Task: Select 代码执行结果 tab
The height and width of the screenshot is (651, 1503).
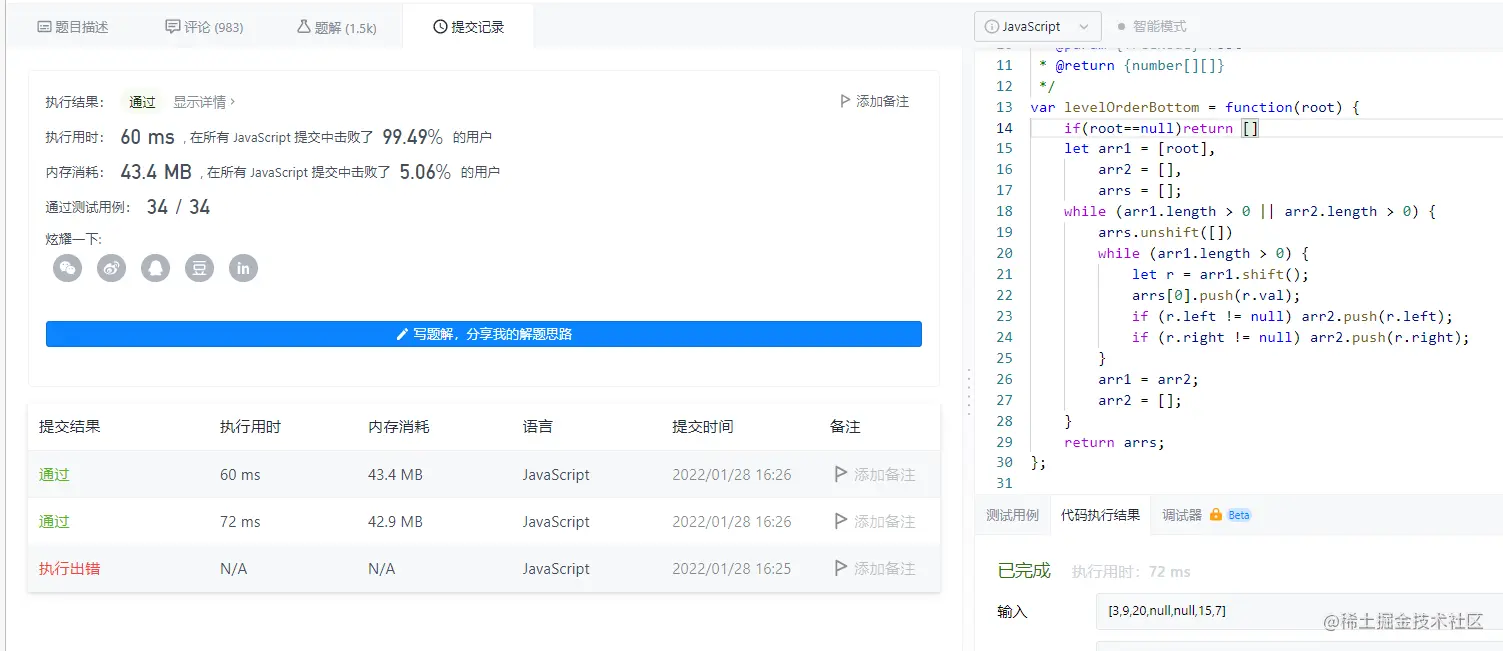Action: coord(1100,515)
